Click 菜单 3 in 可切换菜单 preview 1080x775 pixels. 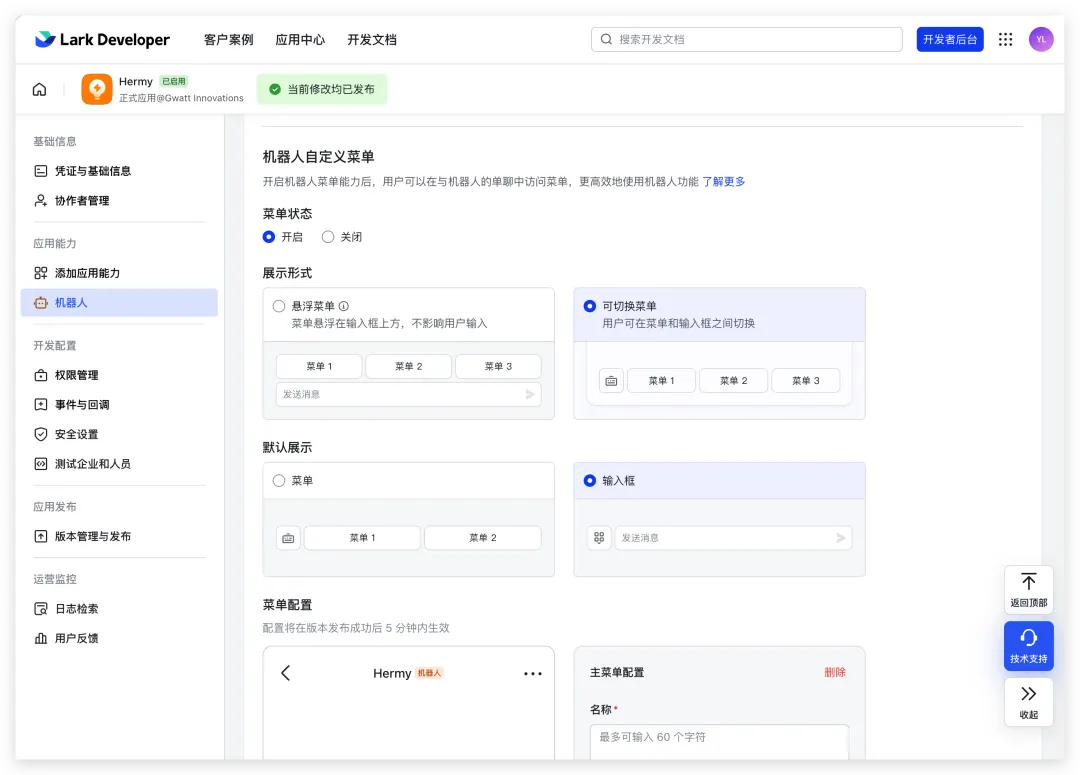805,380
